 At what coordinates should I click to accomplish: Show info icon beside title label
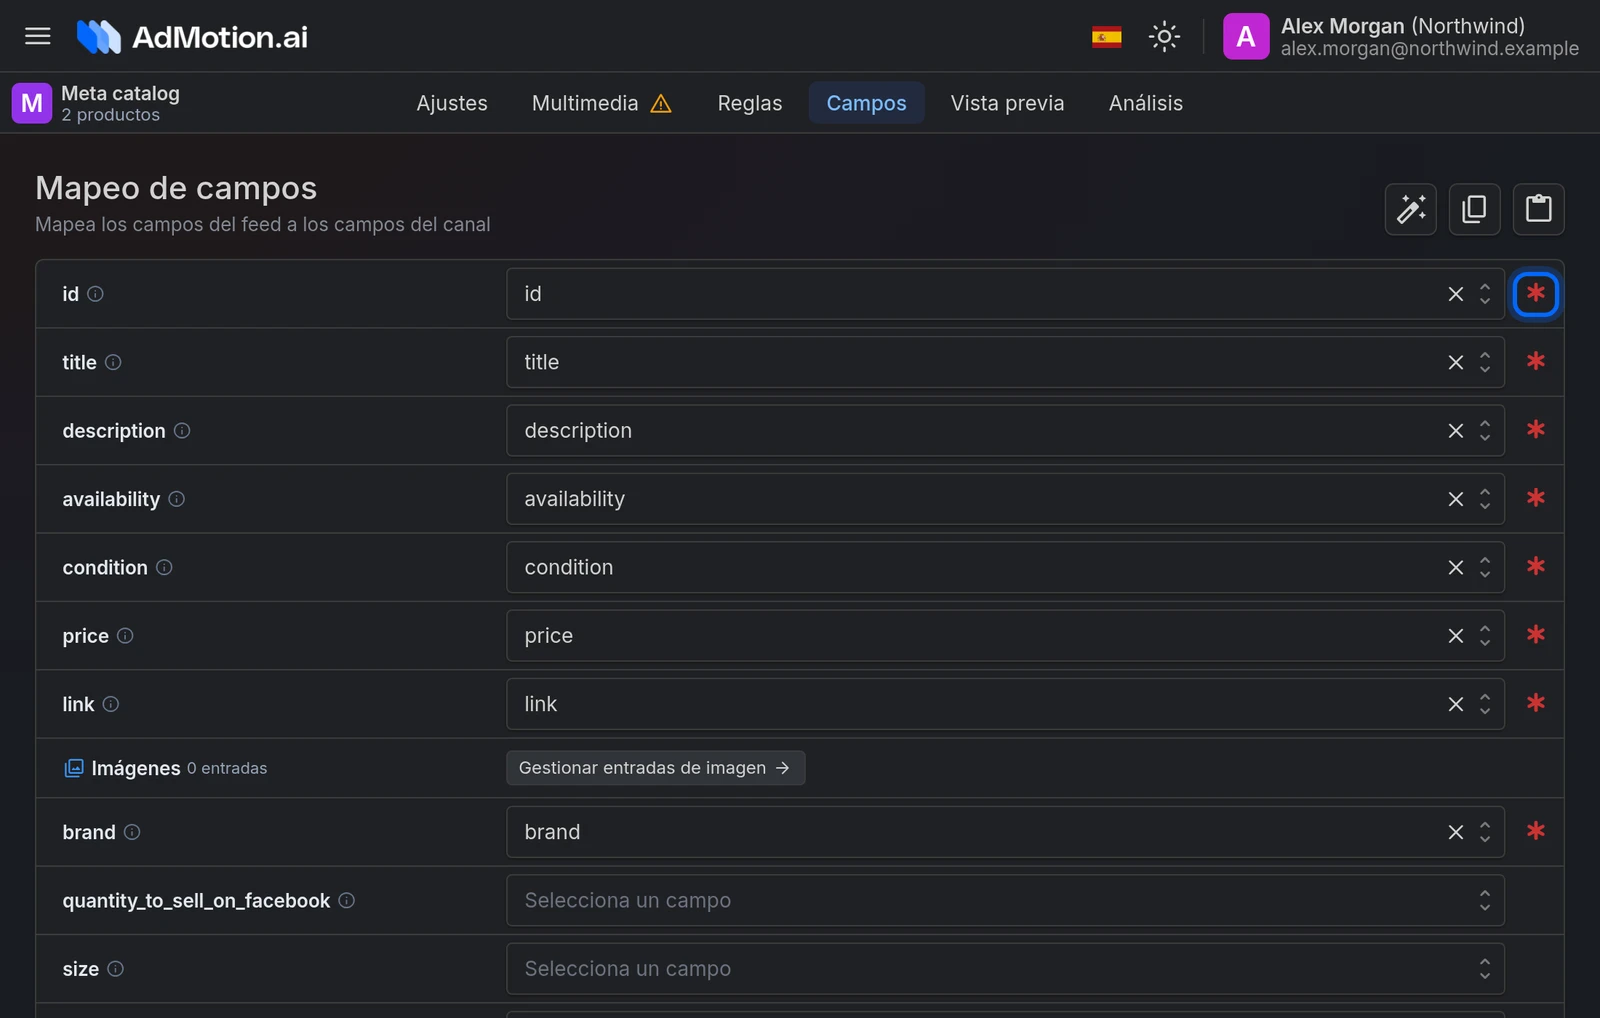tap(113, 362)
